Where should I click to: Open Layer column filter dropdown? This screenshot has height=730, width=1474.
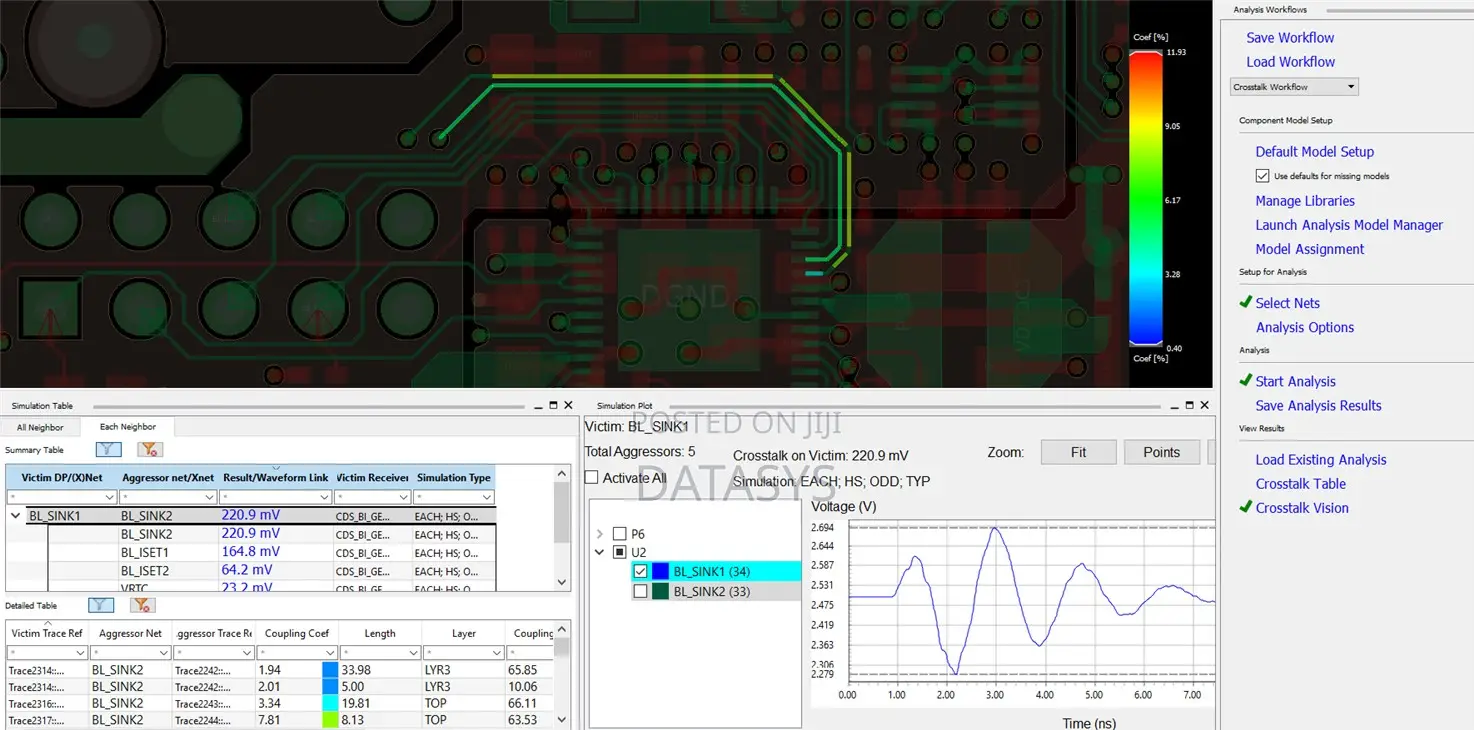[498, 652]
